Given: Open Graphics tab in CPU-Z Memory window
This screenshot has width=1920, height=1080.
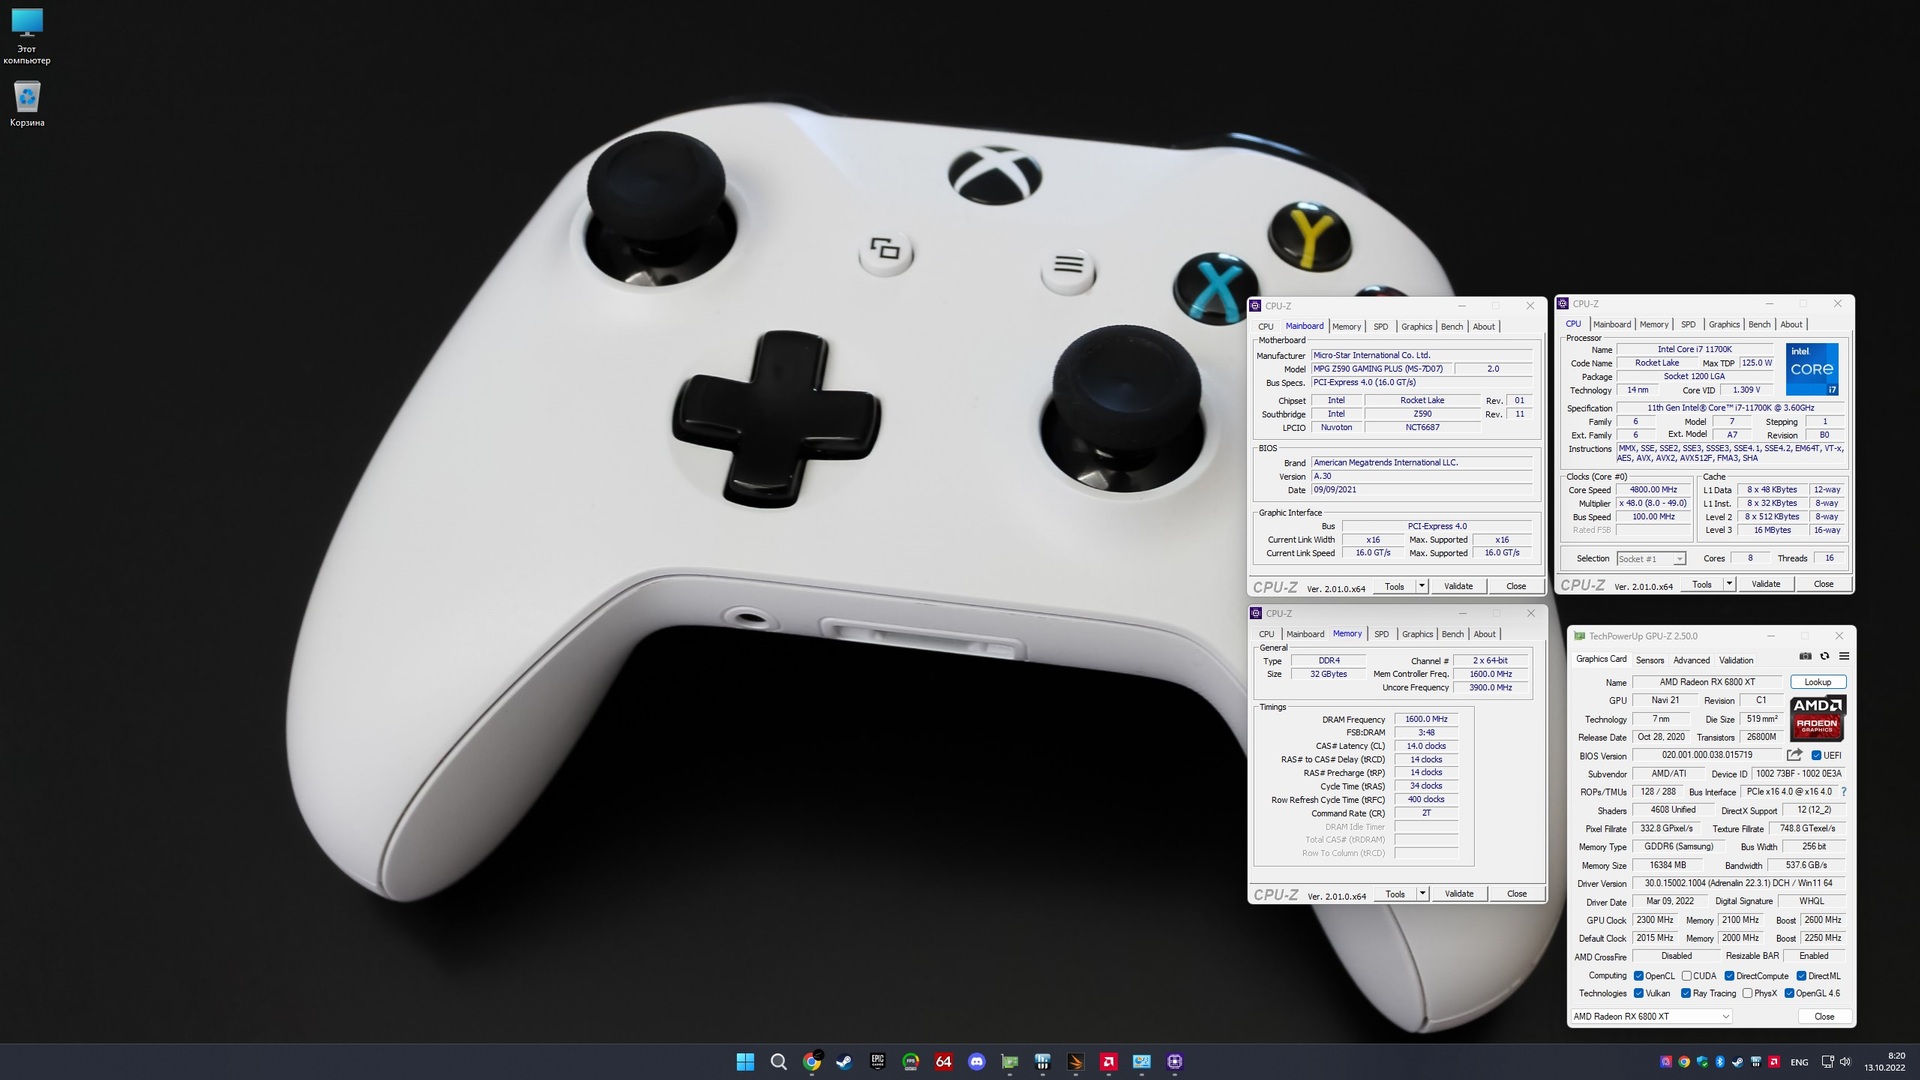Looking at the screenshot, I should point(1417,634).
